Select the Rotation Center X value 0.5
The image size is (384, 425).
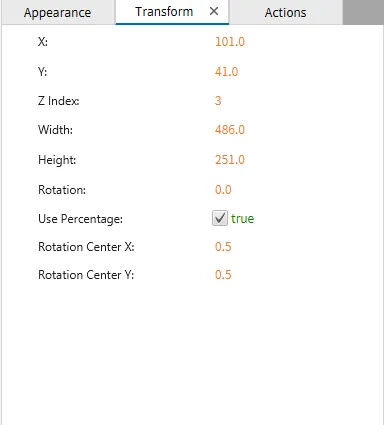[223, 247]
